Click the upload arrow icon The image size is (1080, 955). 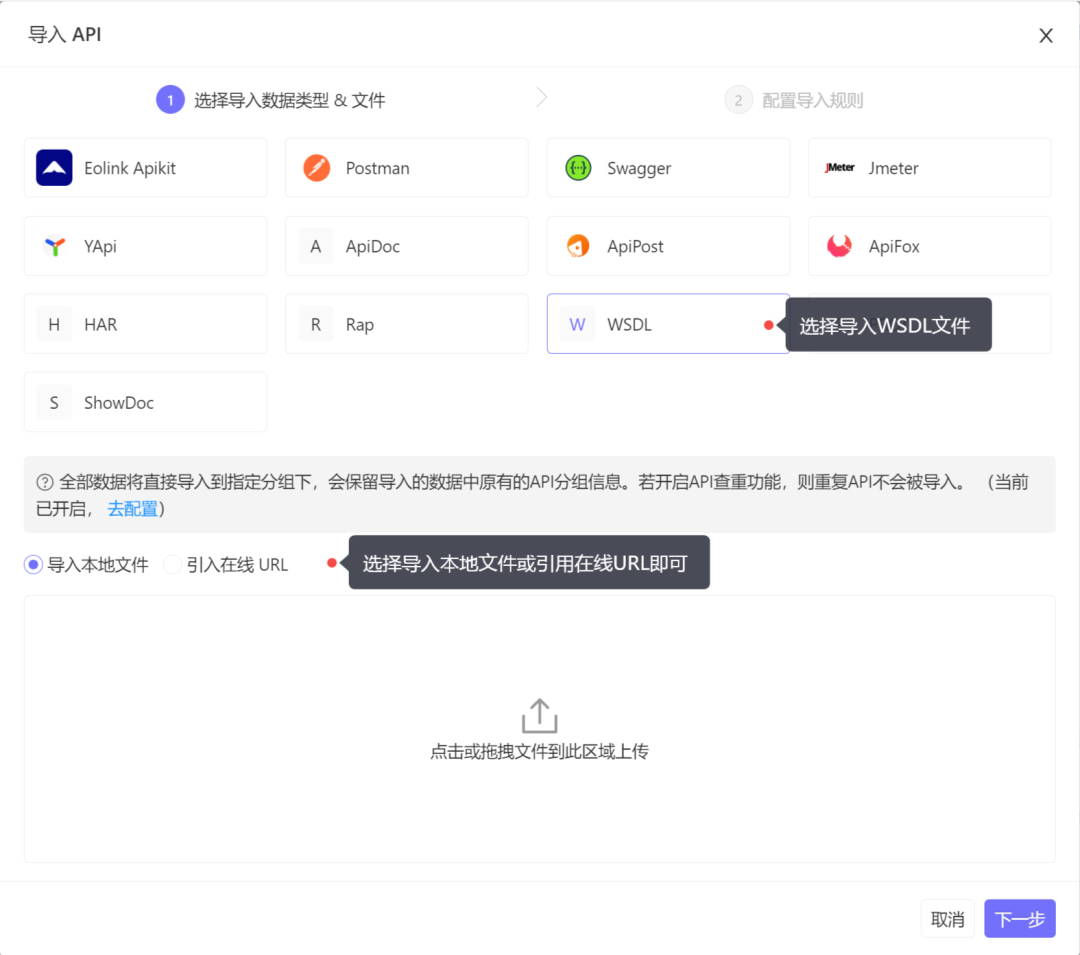[539, 716]
